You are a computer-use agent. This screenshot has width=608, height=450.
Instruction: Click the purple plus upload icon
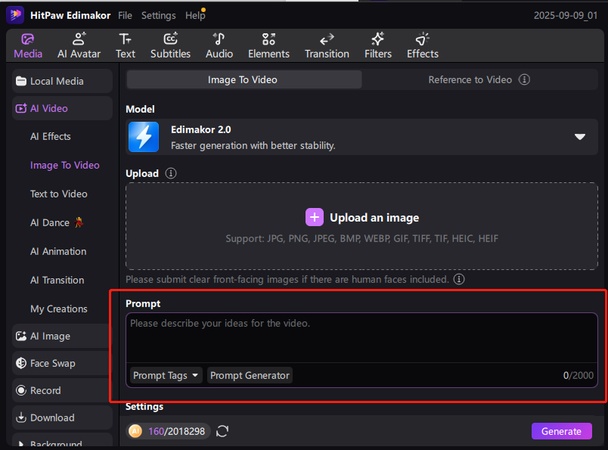pyautogui.click(x=314, y=217)
